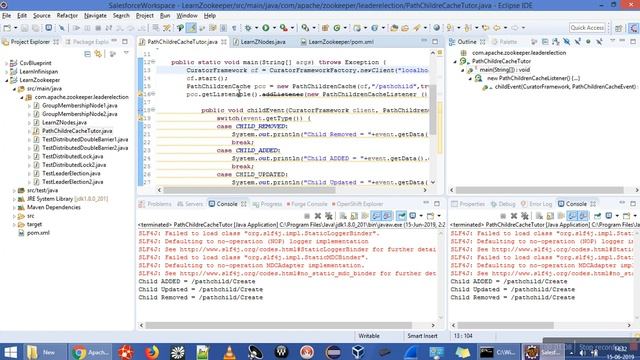Click the Run Last Tool red toolbox icon

click(283, 28)
